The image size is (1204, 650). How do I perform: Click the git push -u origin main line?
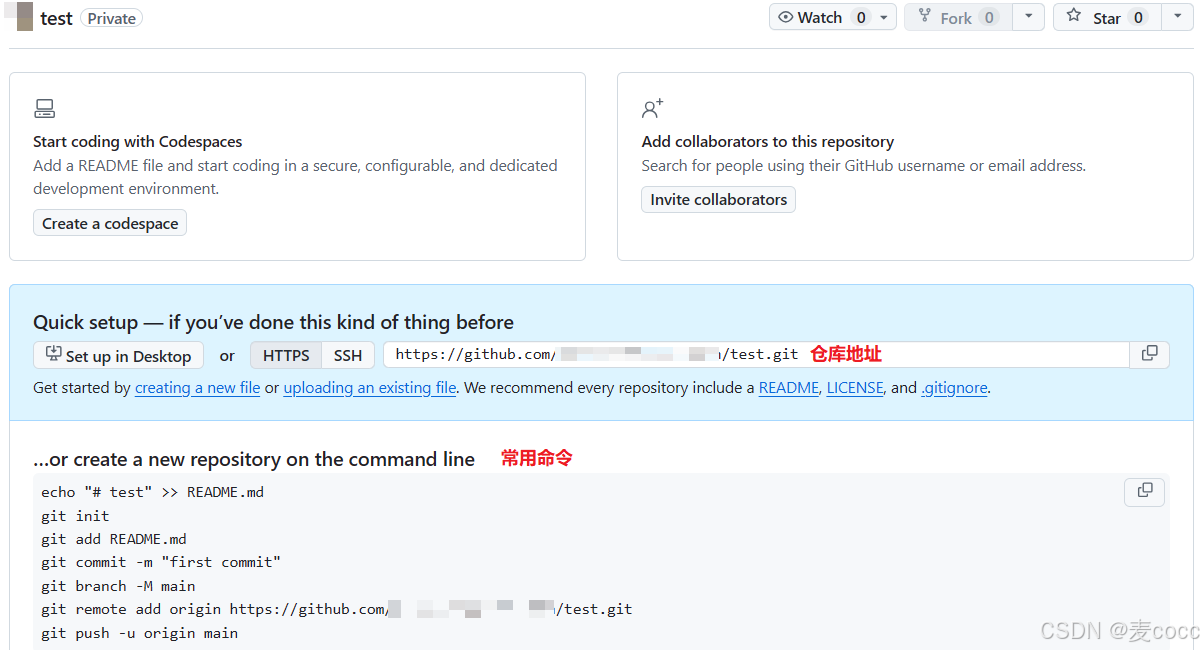139,633
